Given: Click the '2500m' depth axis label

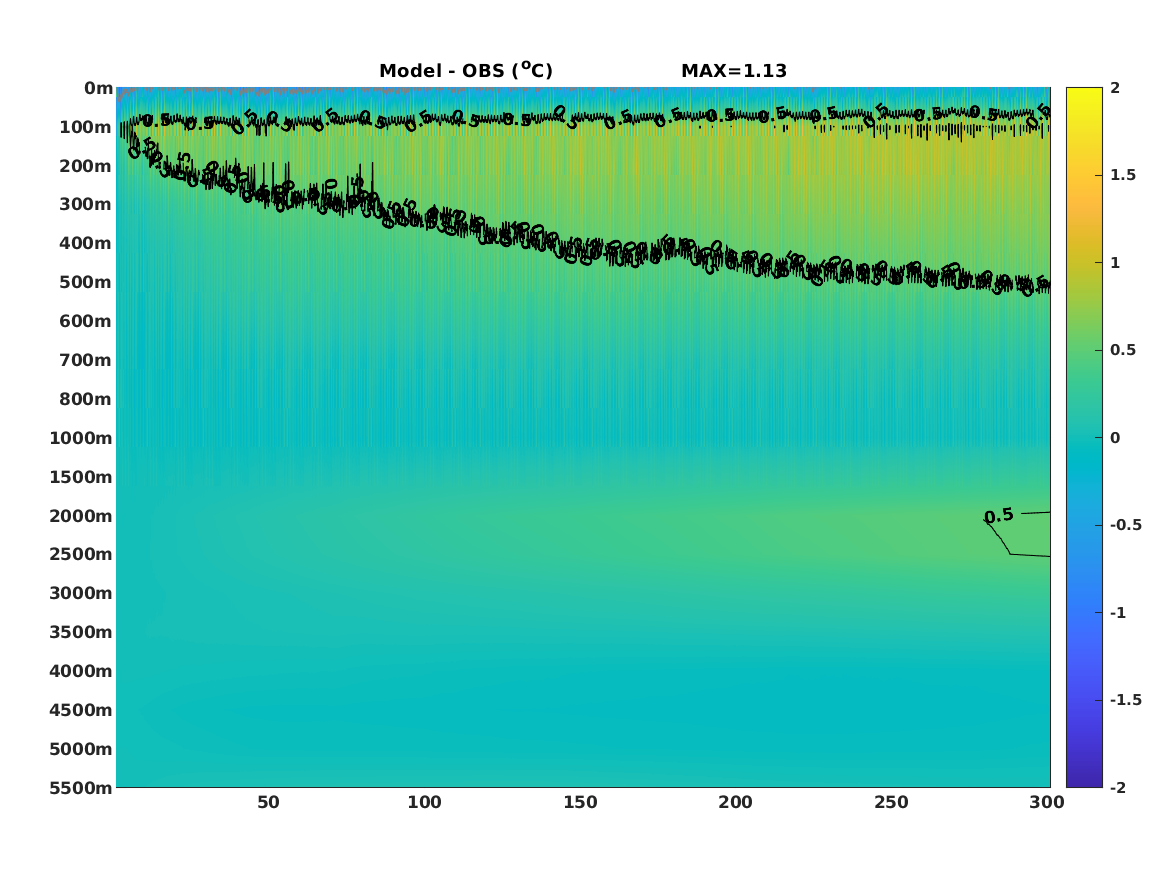Looking at the screenshot, I should (x=81, y=554).
